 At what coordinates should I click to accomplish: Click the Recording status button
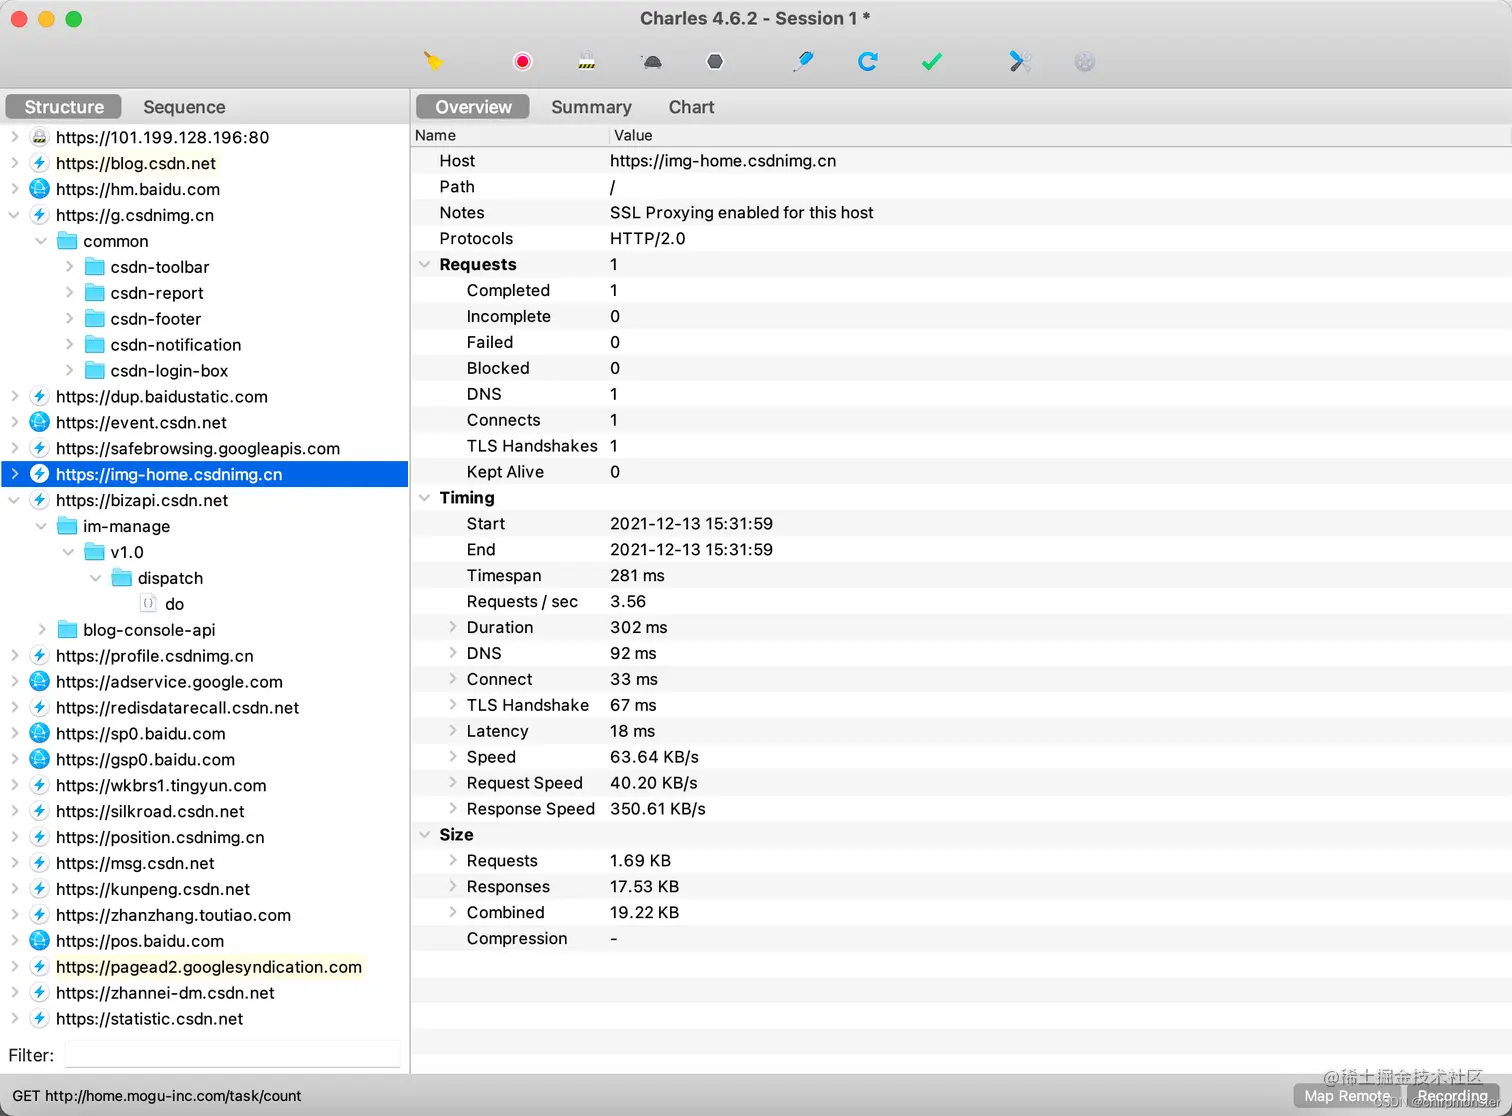[x=1452, y=1096]
